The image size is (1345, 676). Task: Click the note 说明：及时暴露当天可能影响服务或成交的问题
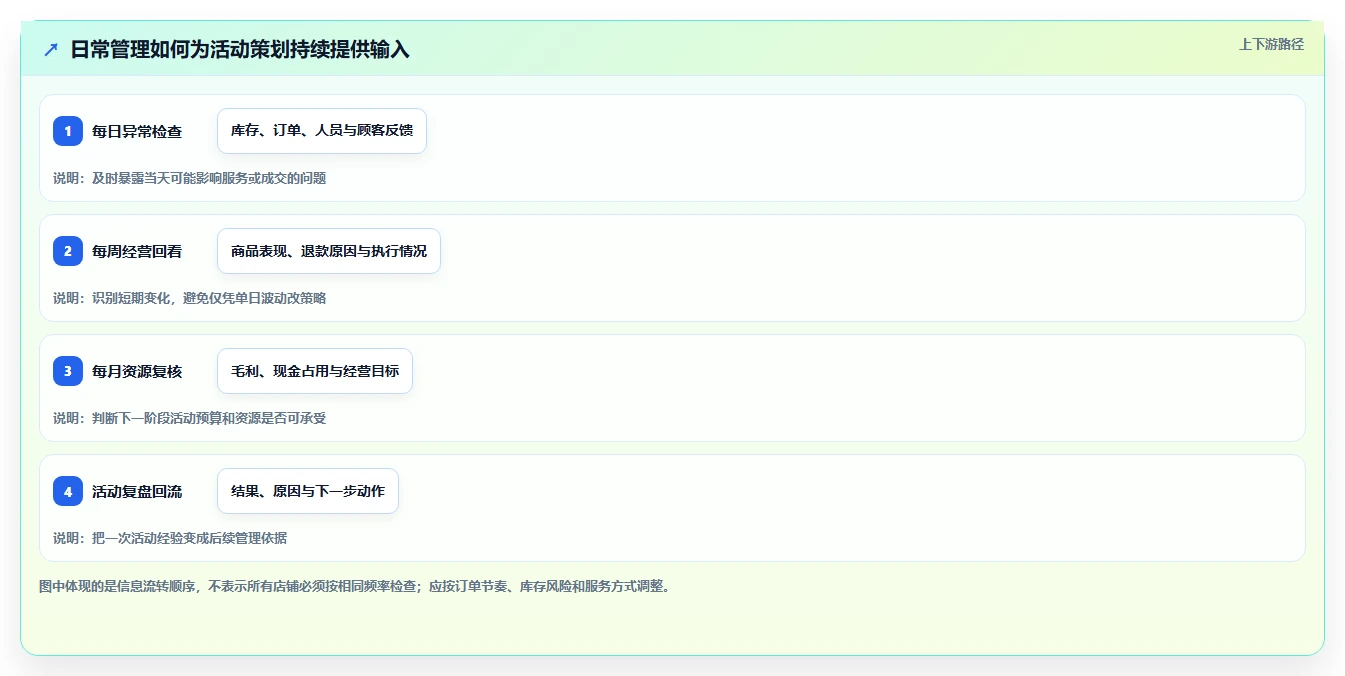pyautogui.click(x=190, y=178)
